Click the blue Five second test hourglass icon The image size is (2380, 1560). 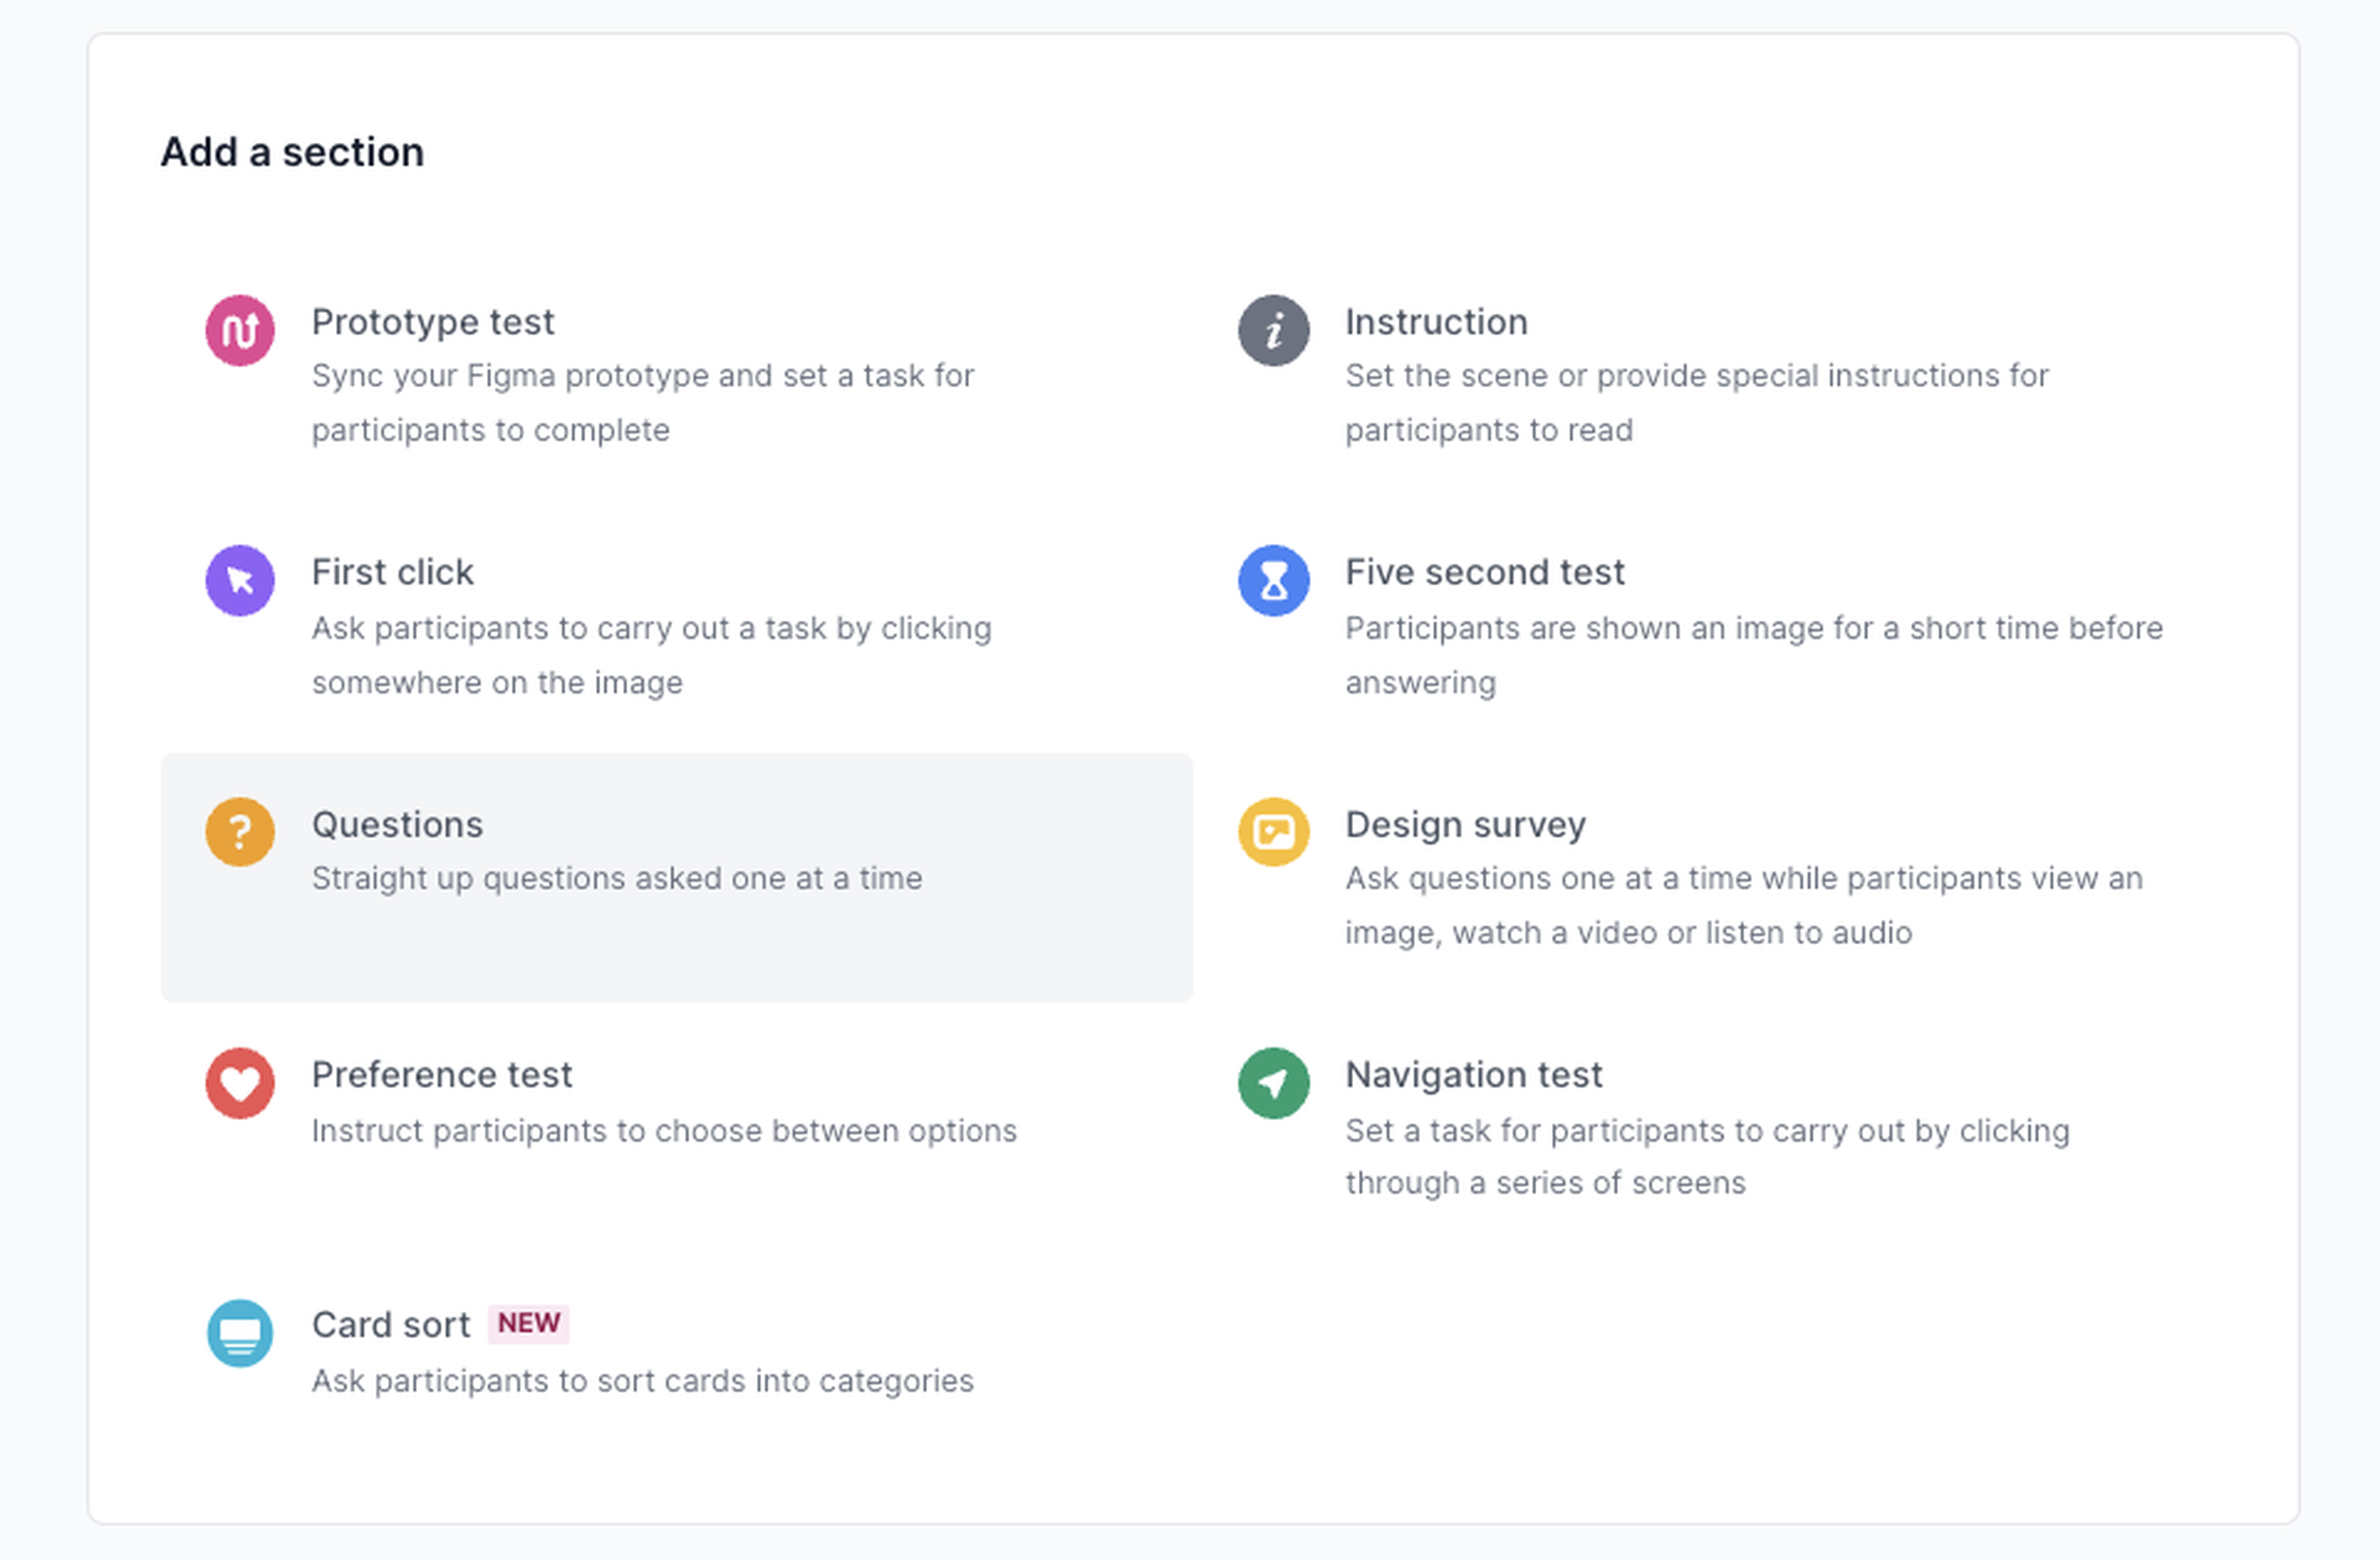1273,581
